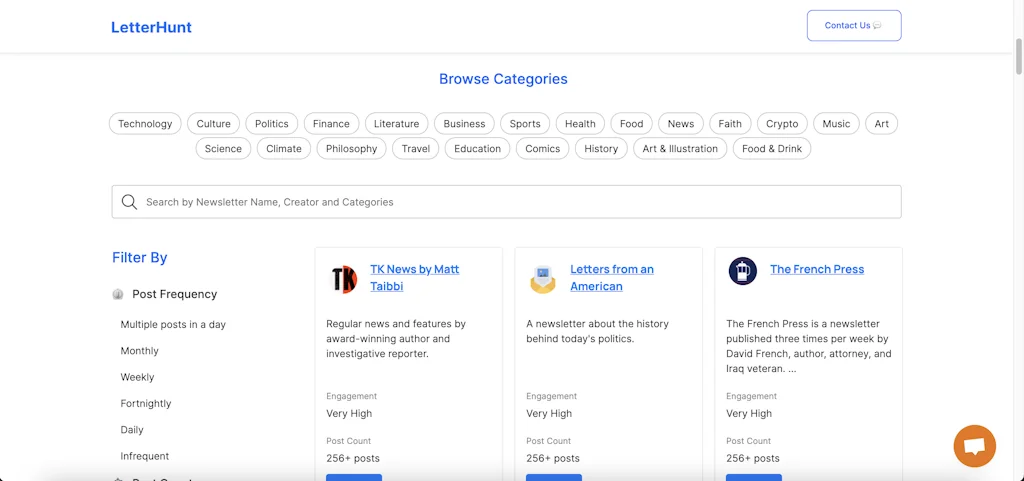The height and width of the screenshot is (481, 1024).
Task: Select the Weekly post frequency filter
Action: (x=137, y=377)
